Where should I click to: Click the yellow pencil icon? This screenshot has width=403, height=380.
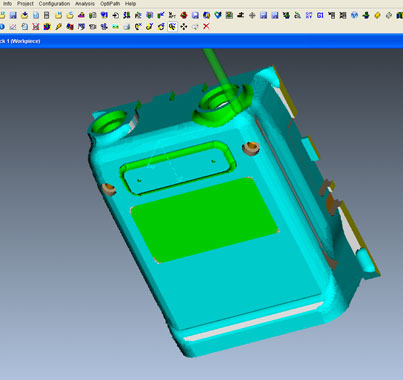point(58,27)
